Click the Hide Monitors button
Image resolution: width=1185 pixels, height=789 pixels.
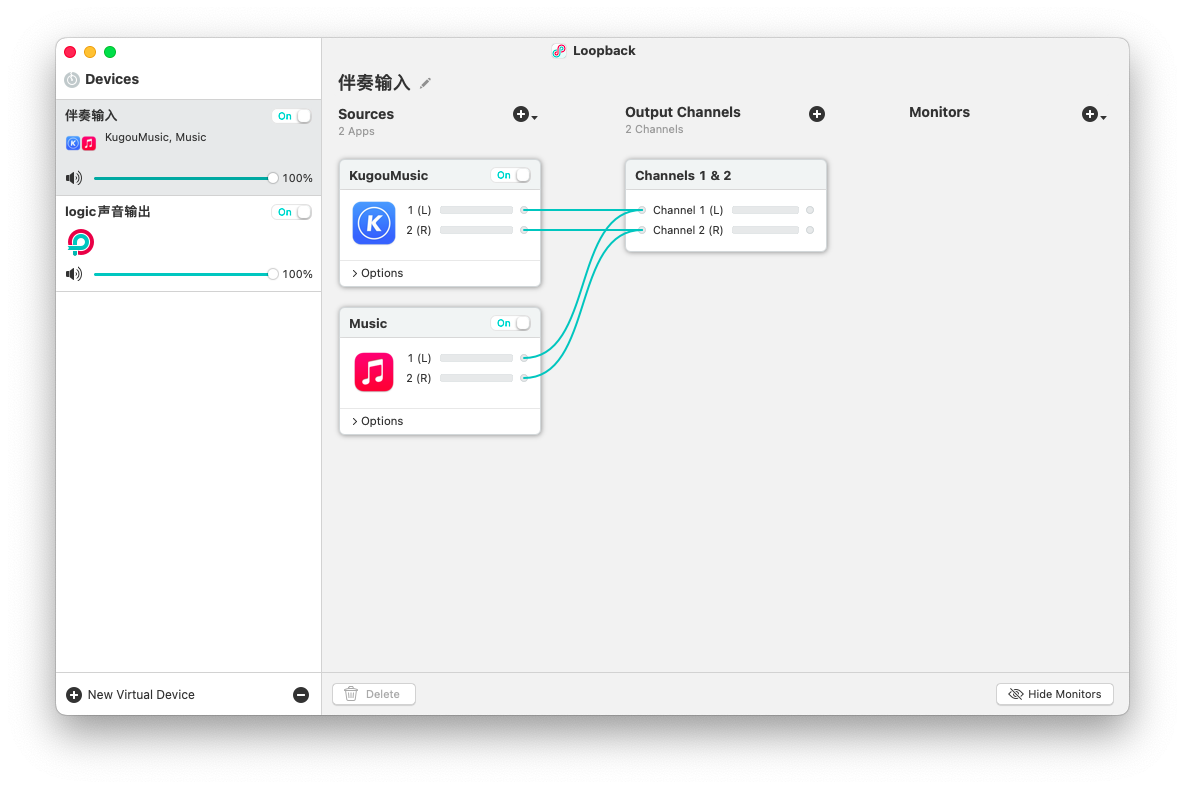[1055, 694]
